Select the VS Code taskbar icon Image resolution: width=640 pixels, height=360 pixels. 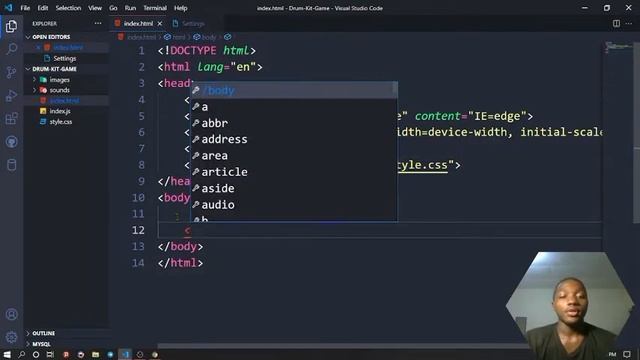click(125, 354)
